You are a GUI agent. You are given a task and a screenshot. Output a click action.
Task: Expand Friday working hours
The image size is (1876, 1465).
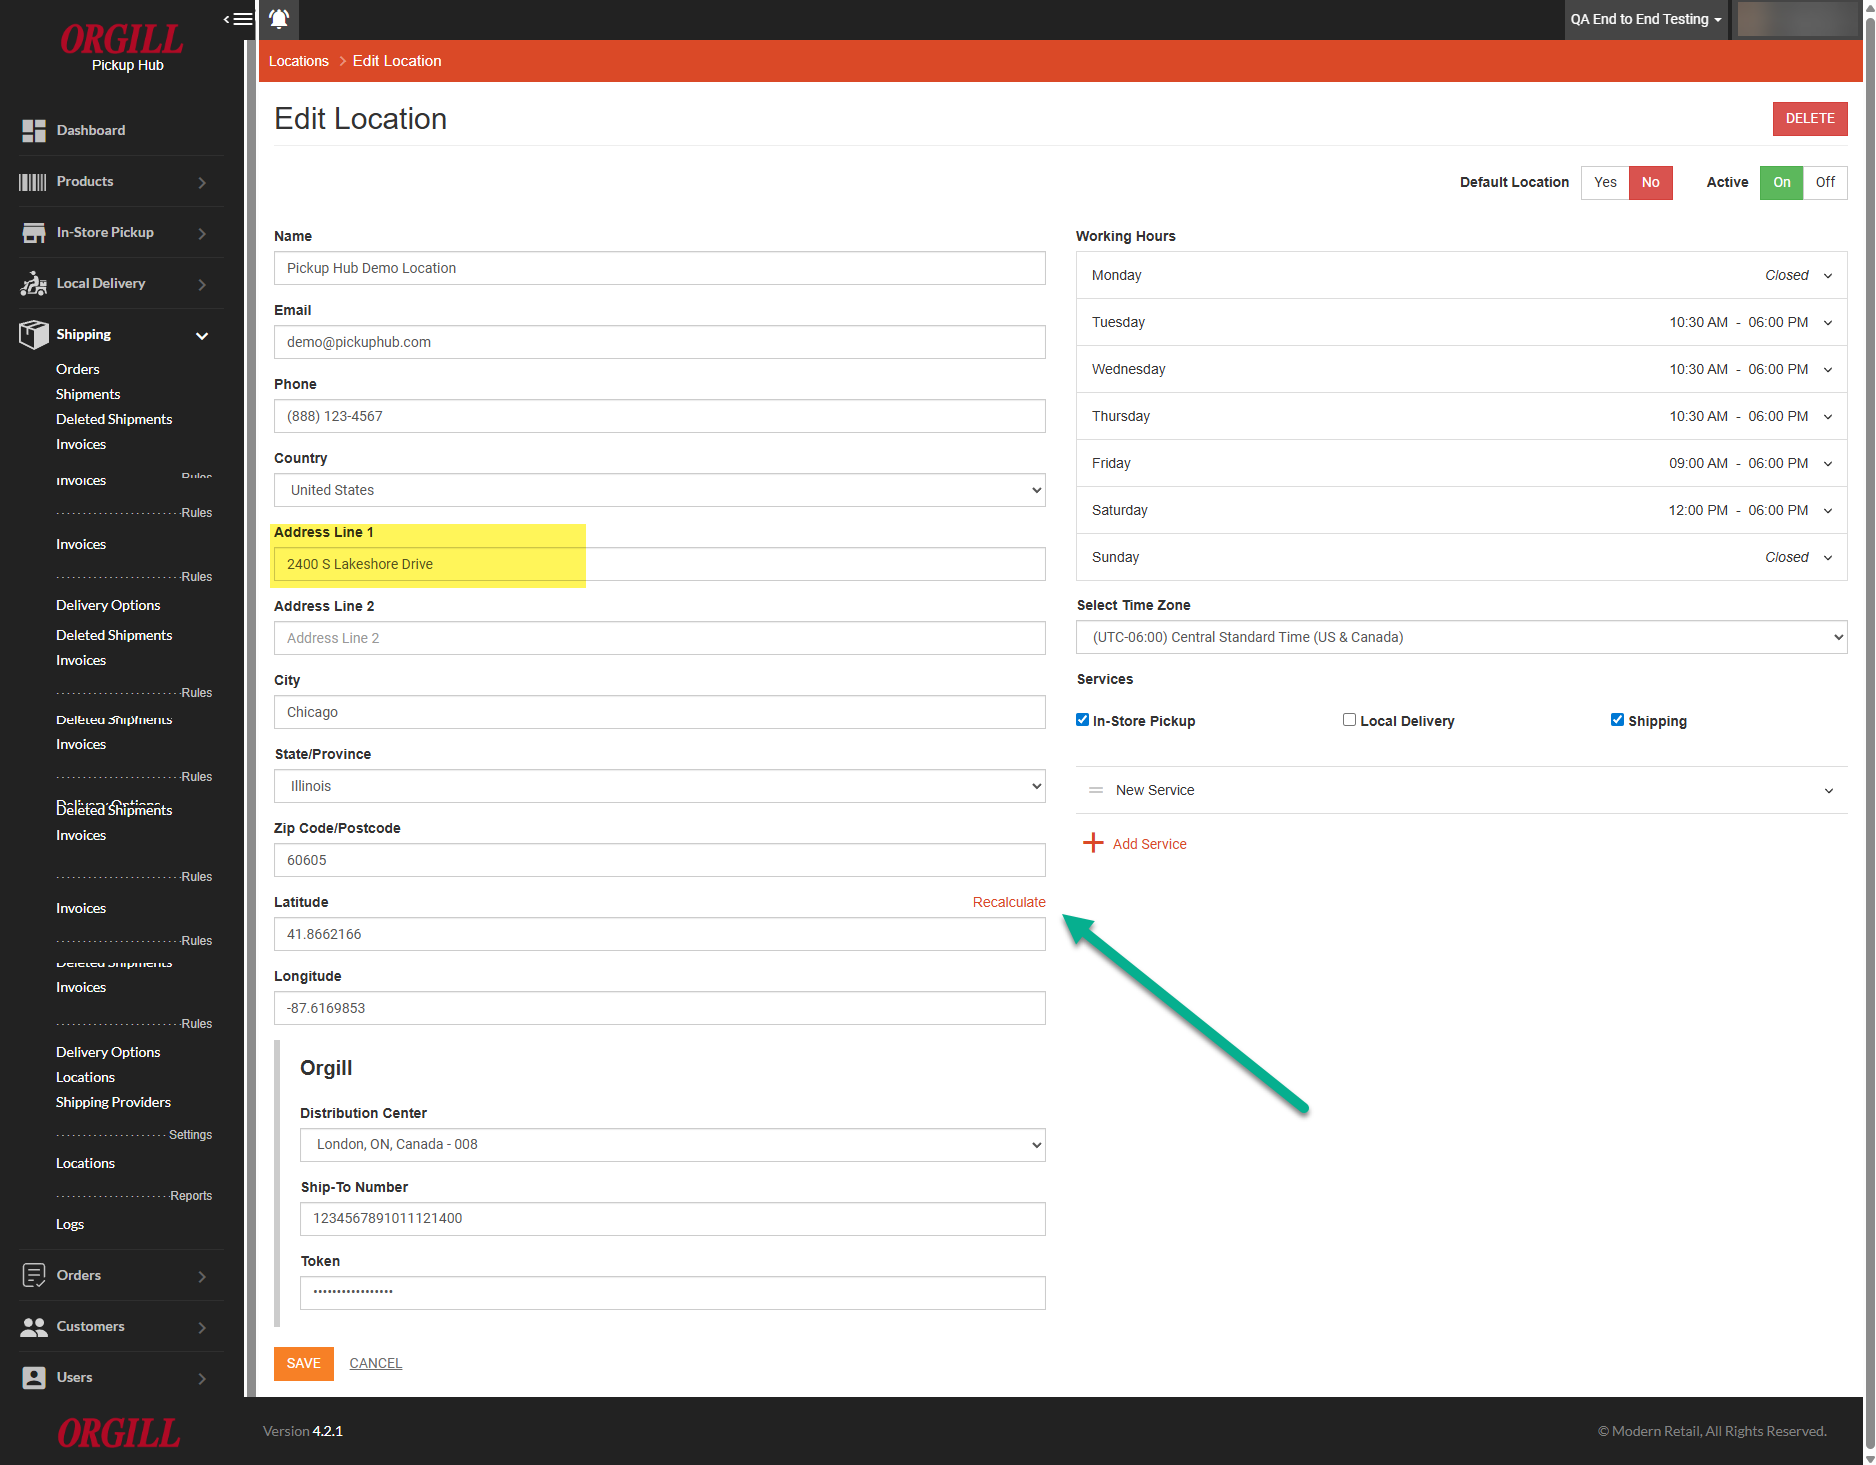point(1462,463)
